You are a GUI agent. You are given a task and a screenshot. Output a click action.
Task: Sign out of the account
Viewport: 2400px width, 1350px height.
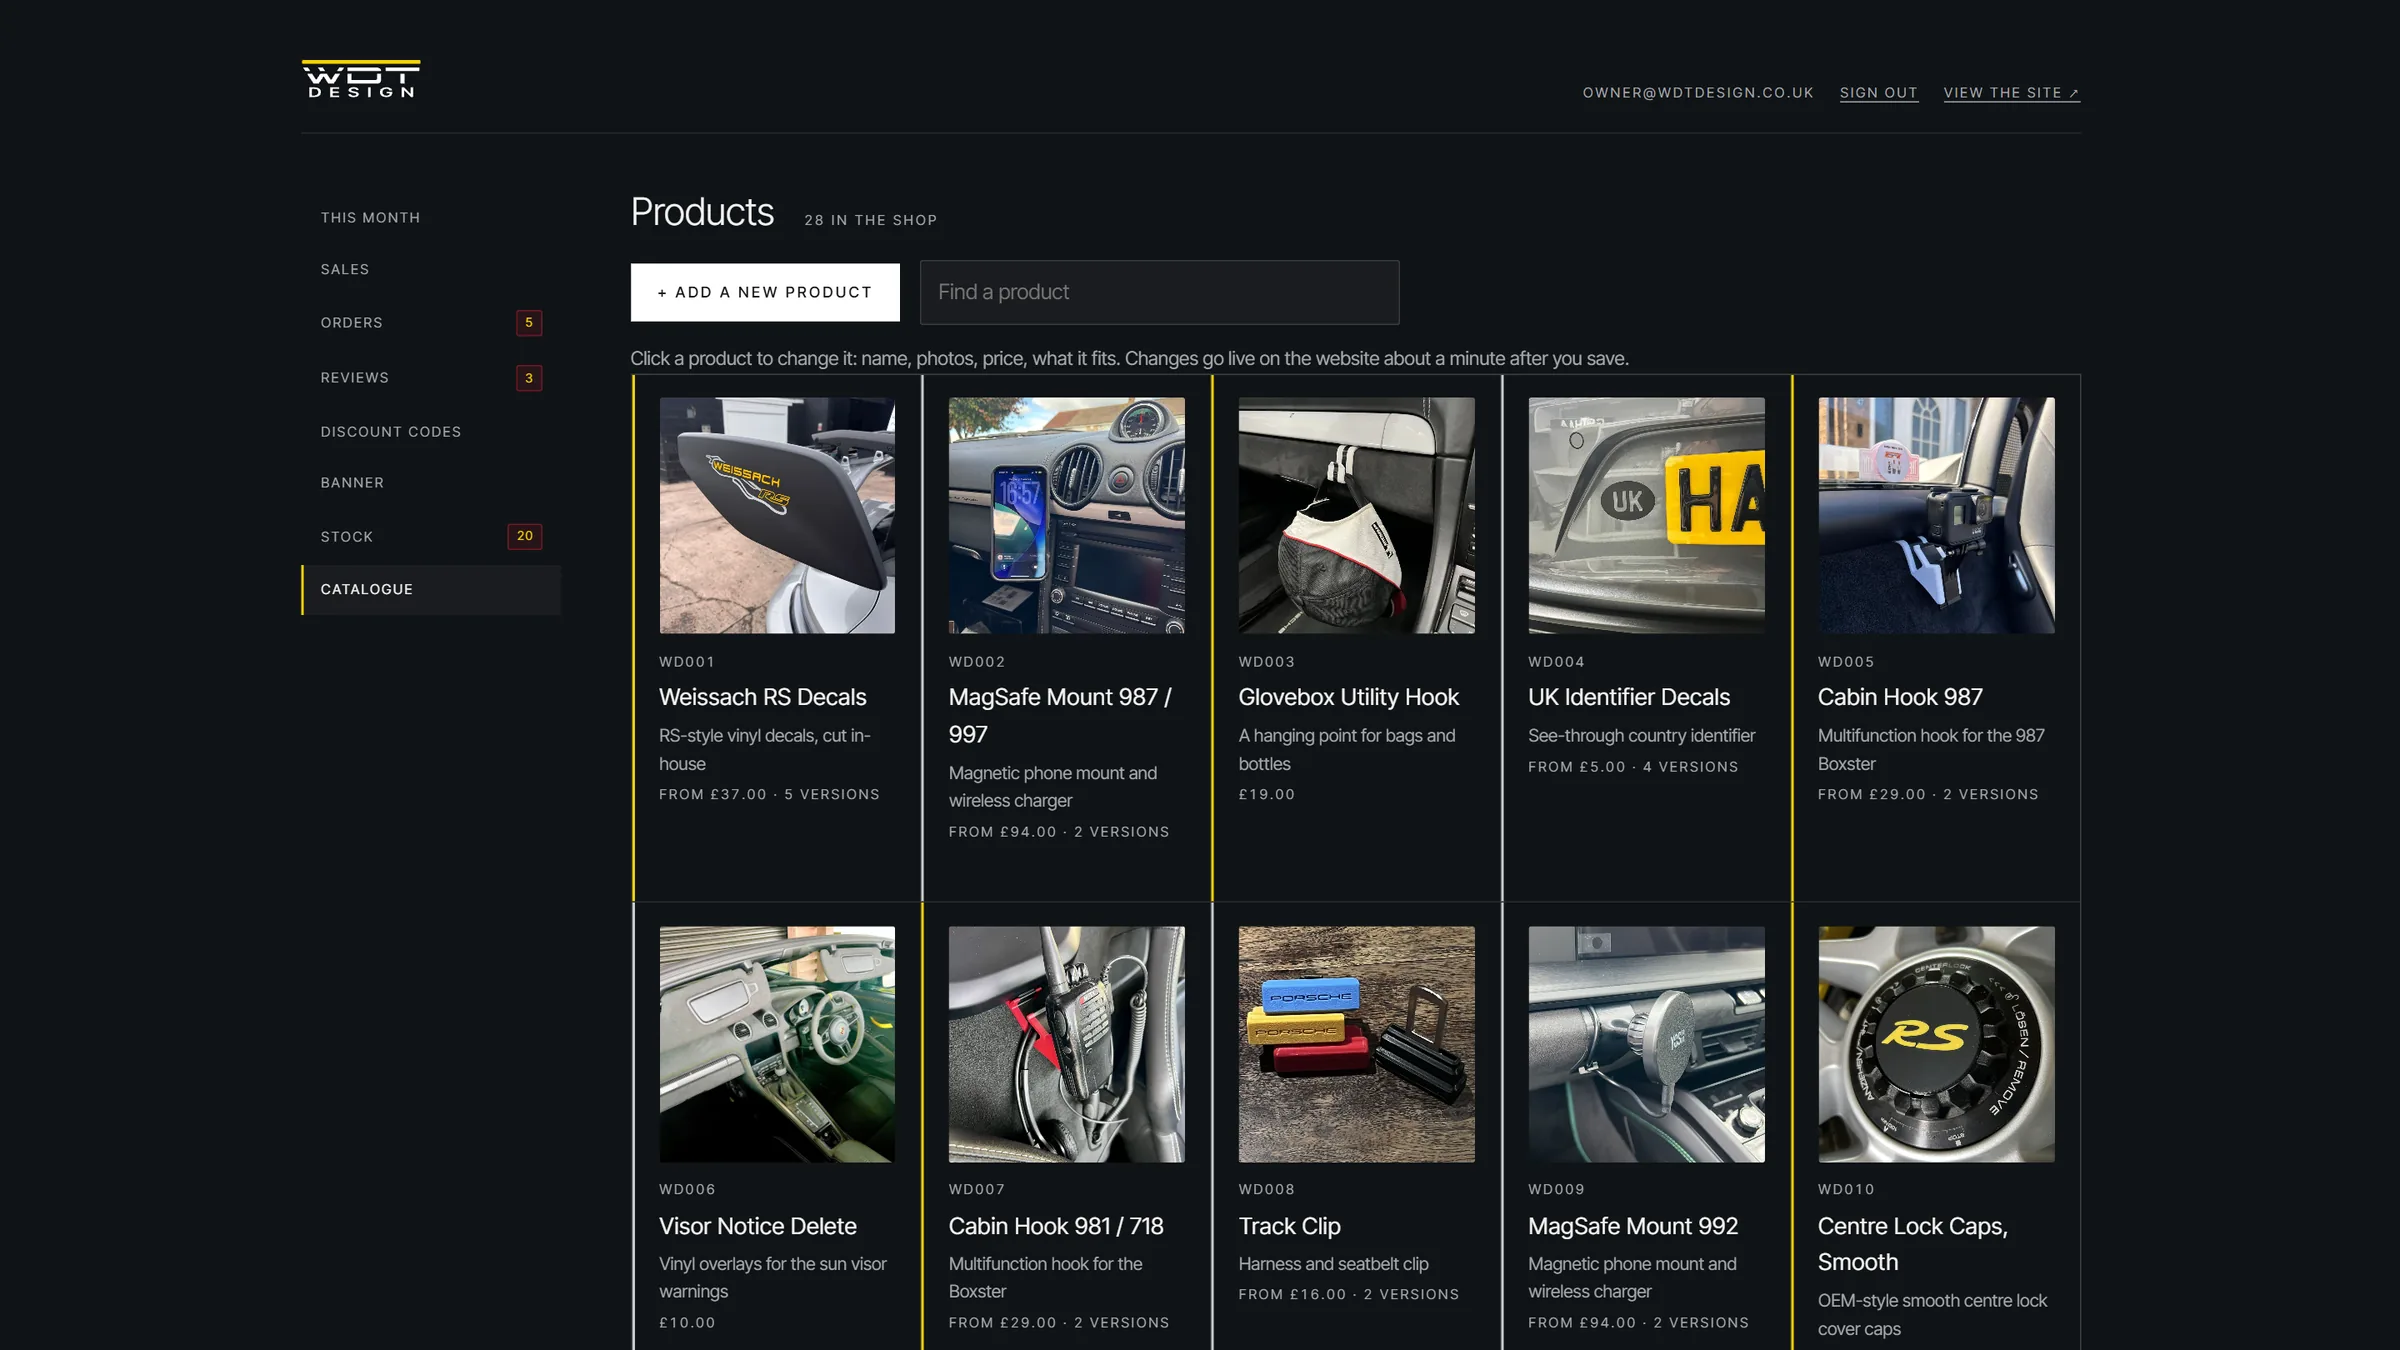pos(1879,92)
